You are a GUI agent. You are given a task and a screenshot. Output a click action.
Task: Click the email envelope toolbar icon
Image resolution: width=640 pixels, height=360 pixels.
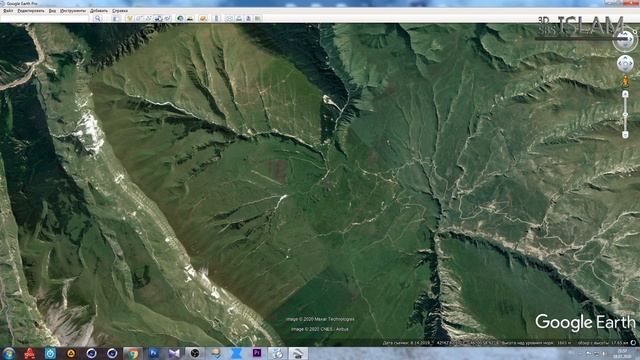pos(229,18)
